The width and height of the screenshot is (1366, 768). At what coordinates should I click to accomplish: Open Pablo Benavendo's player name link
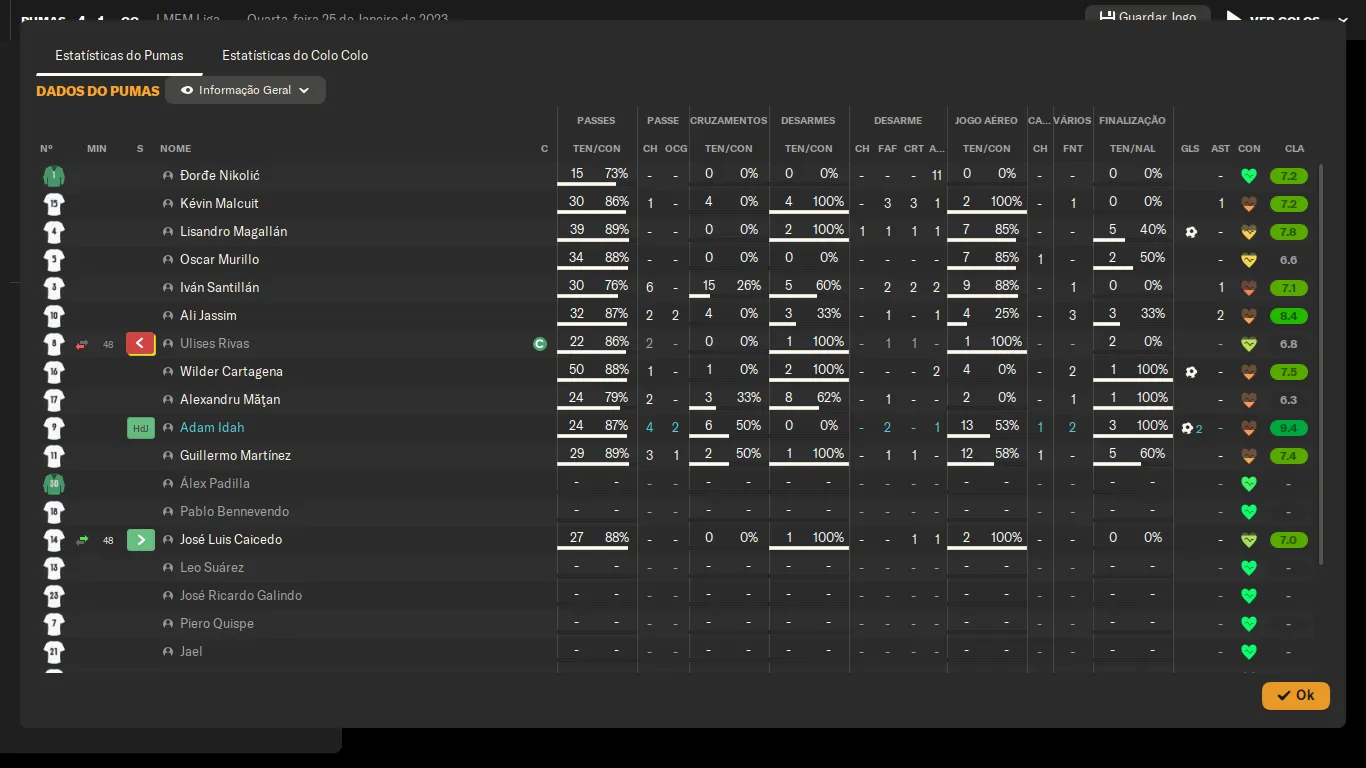(234, 512)
